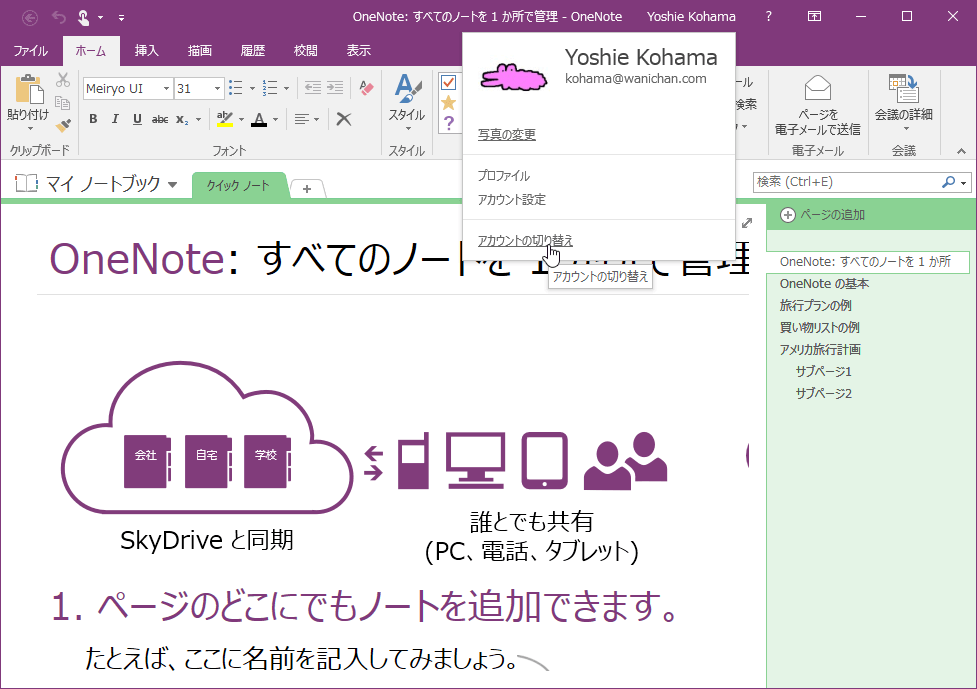Click プロファイル in account menu
Image resolution: width=977 pixels, height=689 pixels.
[x=503, y=176]
